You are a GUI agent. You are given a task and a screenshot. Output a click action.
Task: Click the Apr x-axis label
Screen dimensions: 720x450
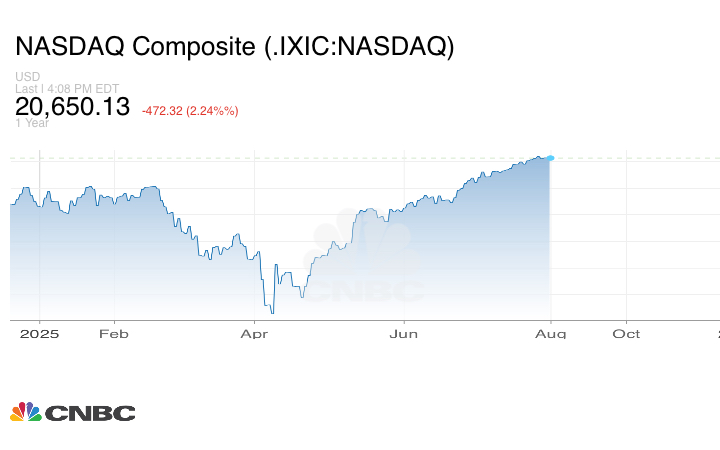pos(257,334)
